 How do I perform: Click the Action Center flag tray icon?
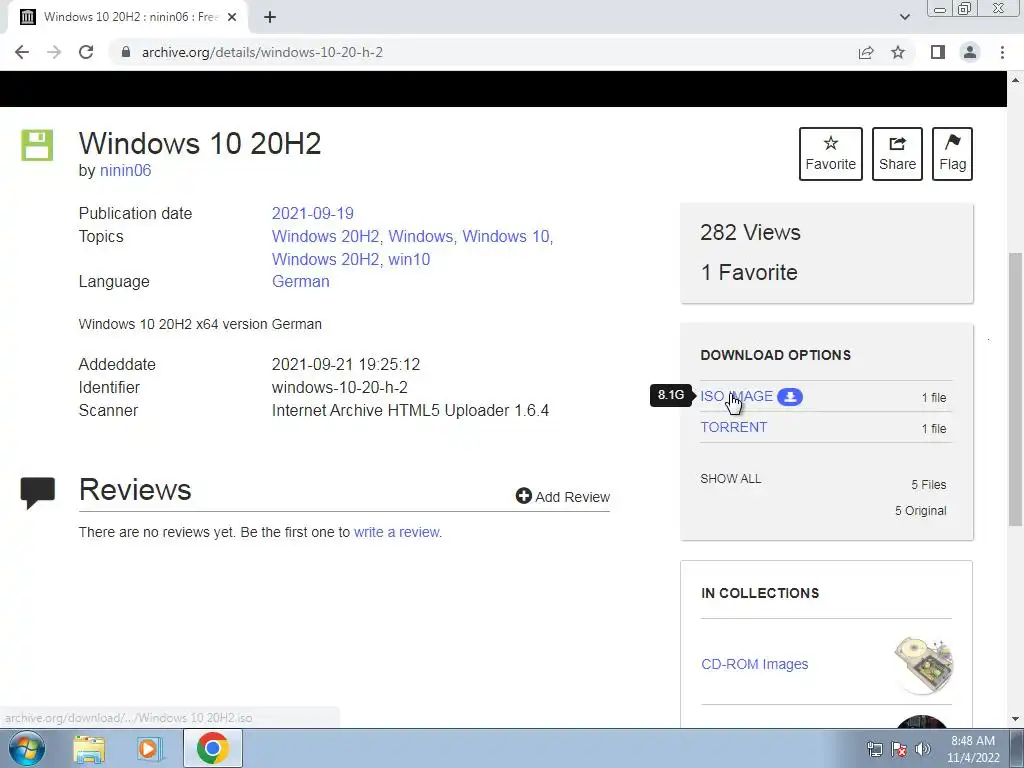tap(899, 749)
